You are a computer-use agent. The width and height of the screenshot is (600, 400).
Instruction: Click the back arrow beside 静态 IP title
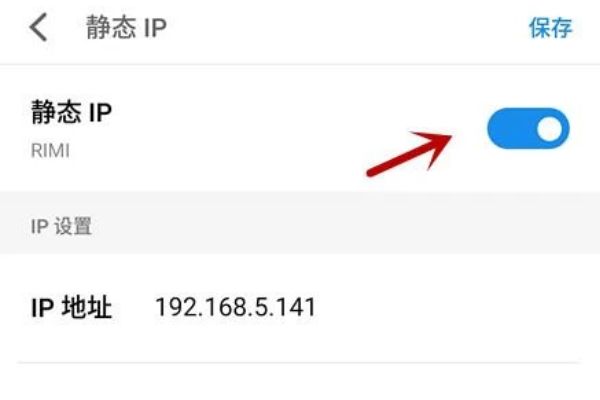[x=38, y=27]
